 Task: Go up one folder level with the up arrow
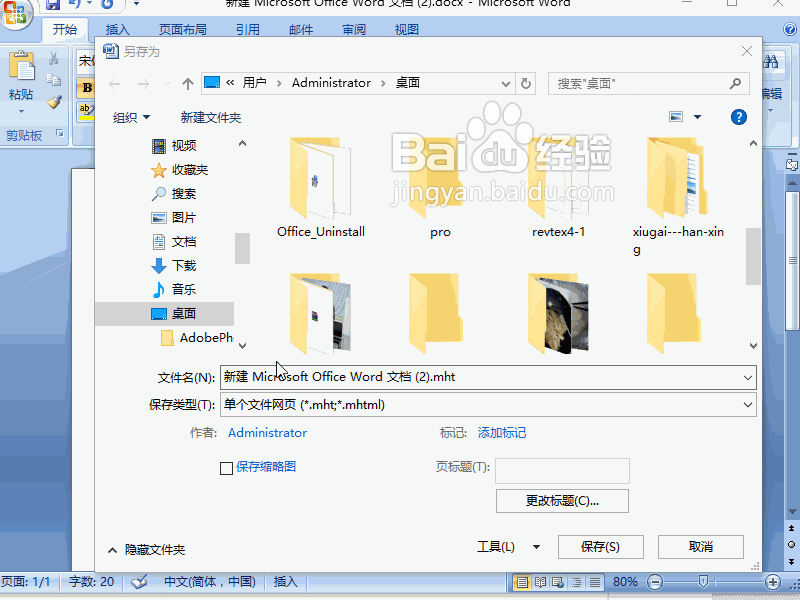(187, 84)
